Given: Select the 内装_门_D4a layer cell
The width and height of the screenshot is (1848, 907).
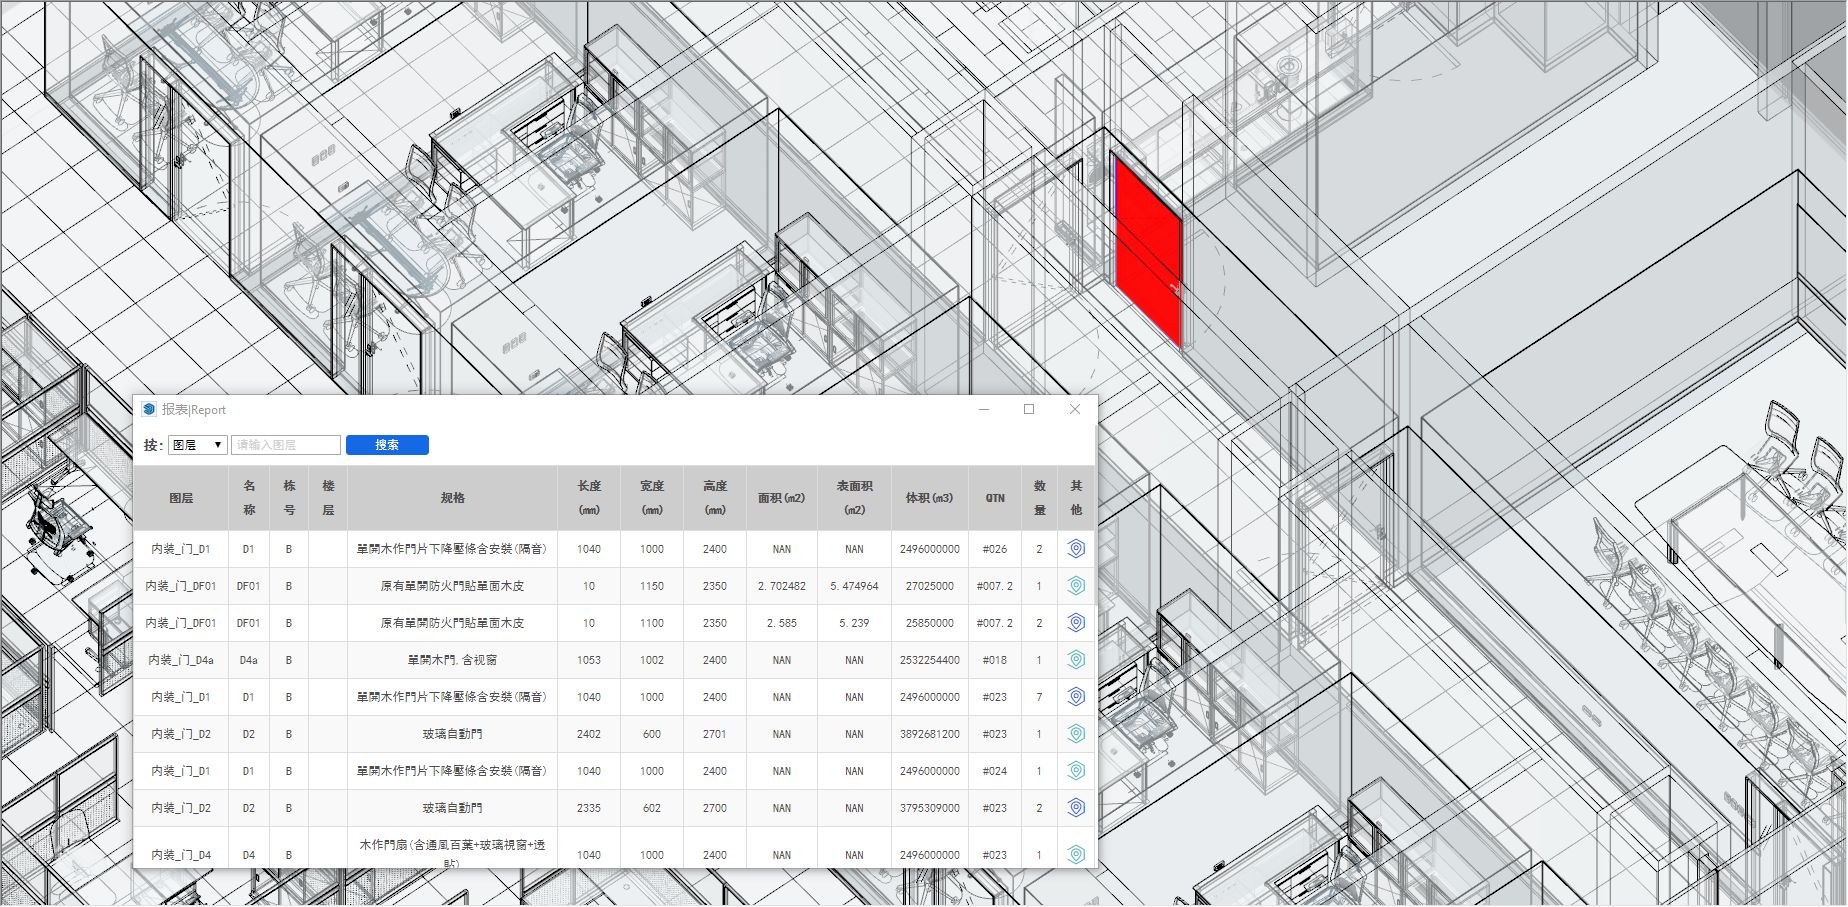Looking at the screenshot, I should click(181, 660).
